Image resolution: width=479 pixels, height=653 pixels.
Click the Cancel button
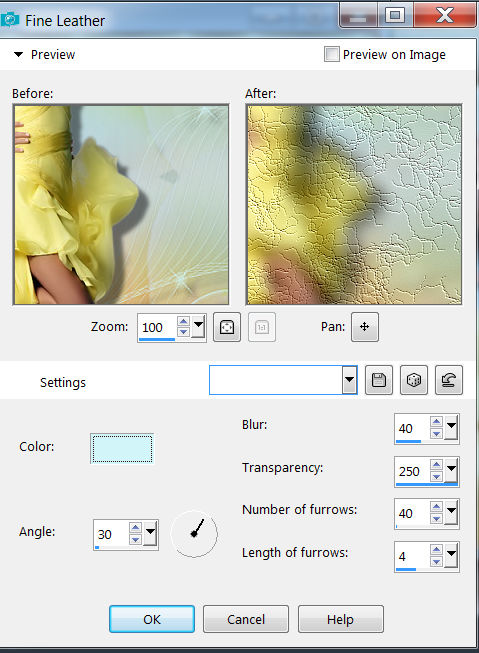pos(246,619)
